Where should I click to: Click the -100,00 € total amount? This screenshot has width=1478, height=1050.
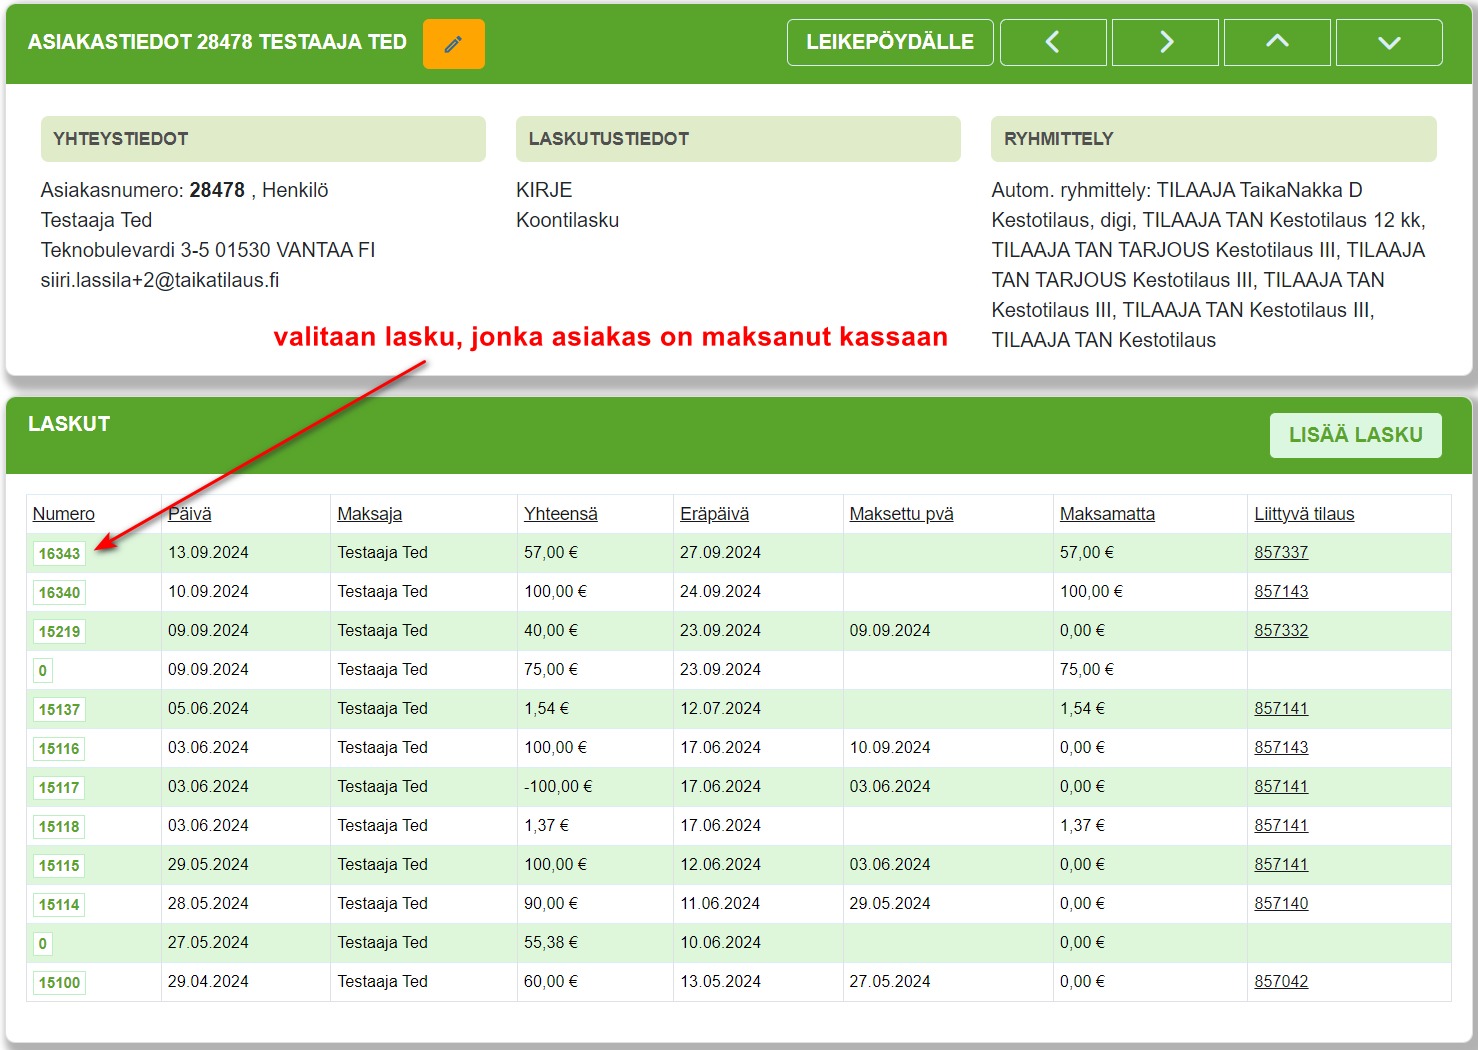pyautogui.click(x=558, y=786)
